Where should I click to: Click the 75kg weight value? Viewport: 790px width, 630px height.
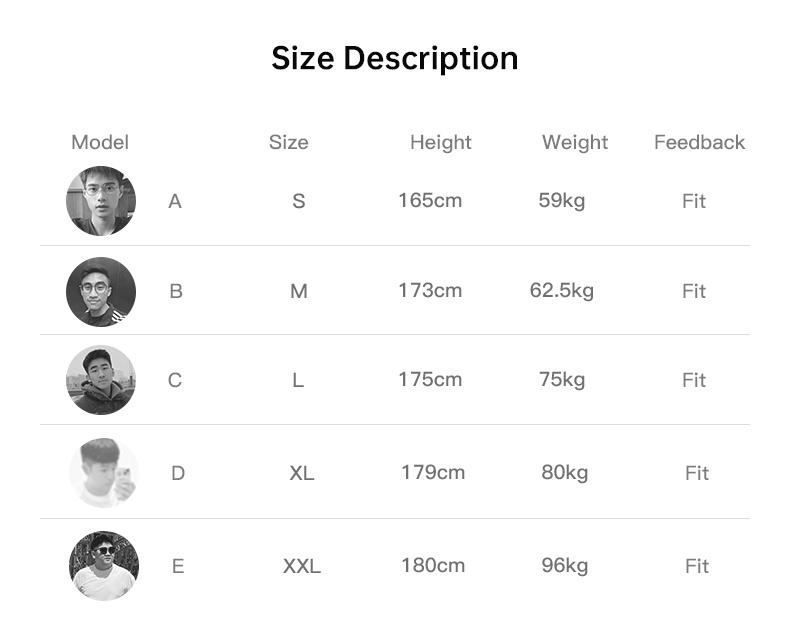[562, 380]
